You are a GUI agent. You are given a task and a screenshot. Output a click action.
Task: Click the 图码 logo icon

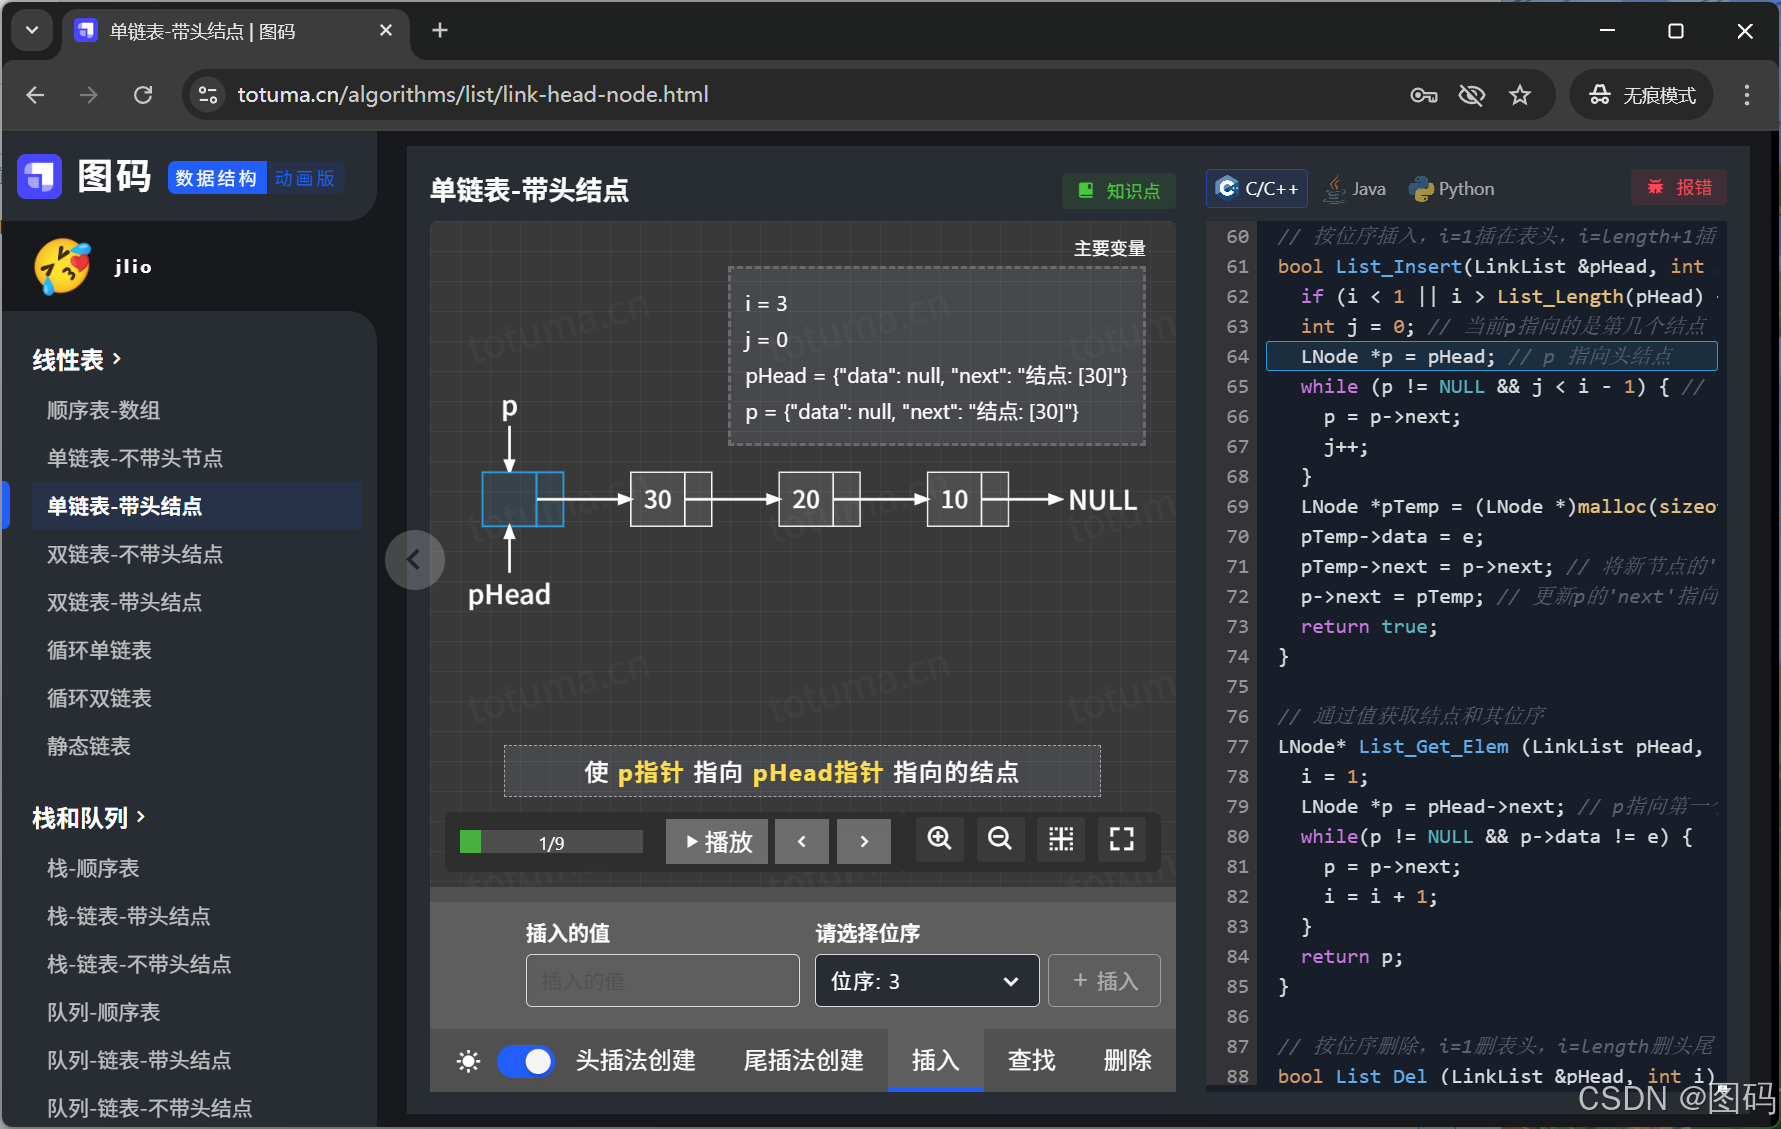[40, 177]
